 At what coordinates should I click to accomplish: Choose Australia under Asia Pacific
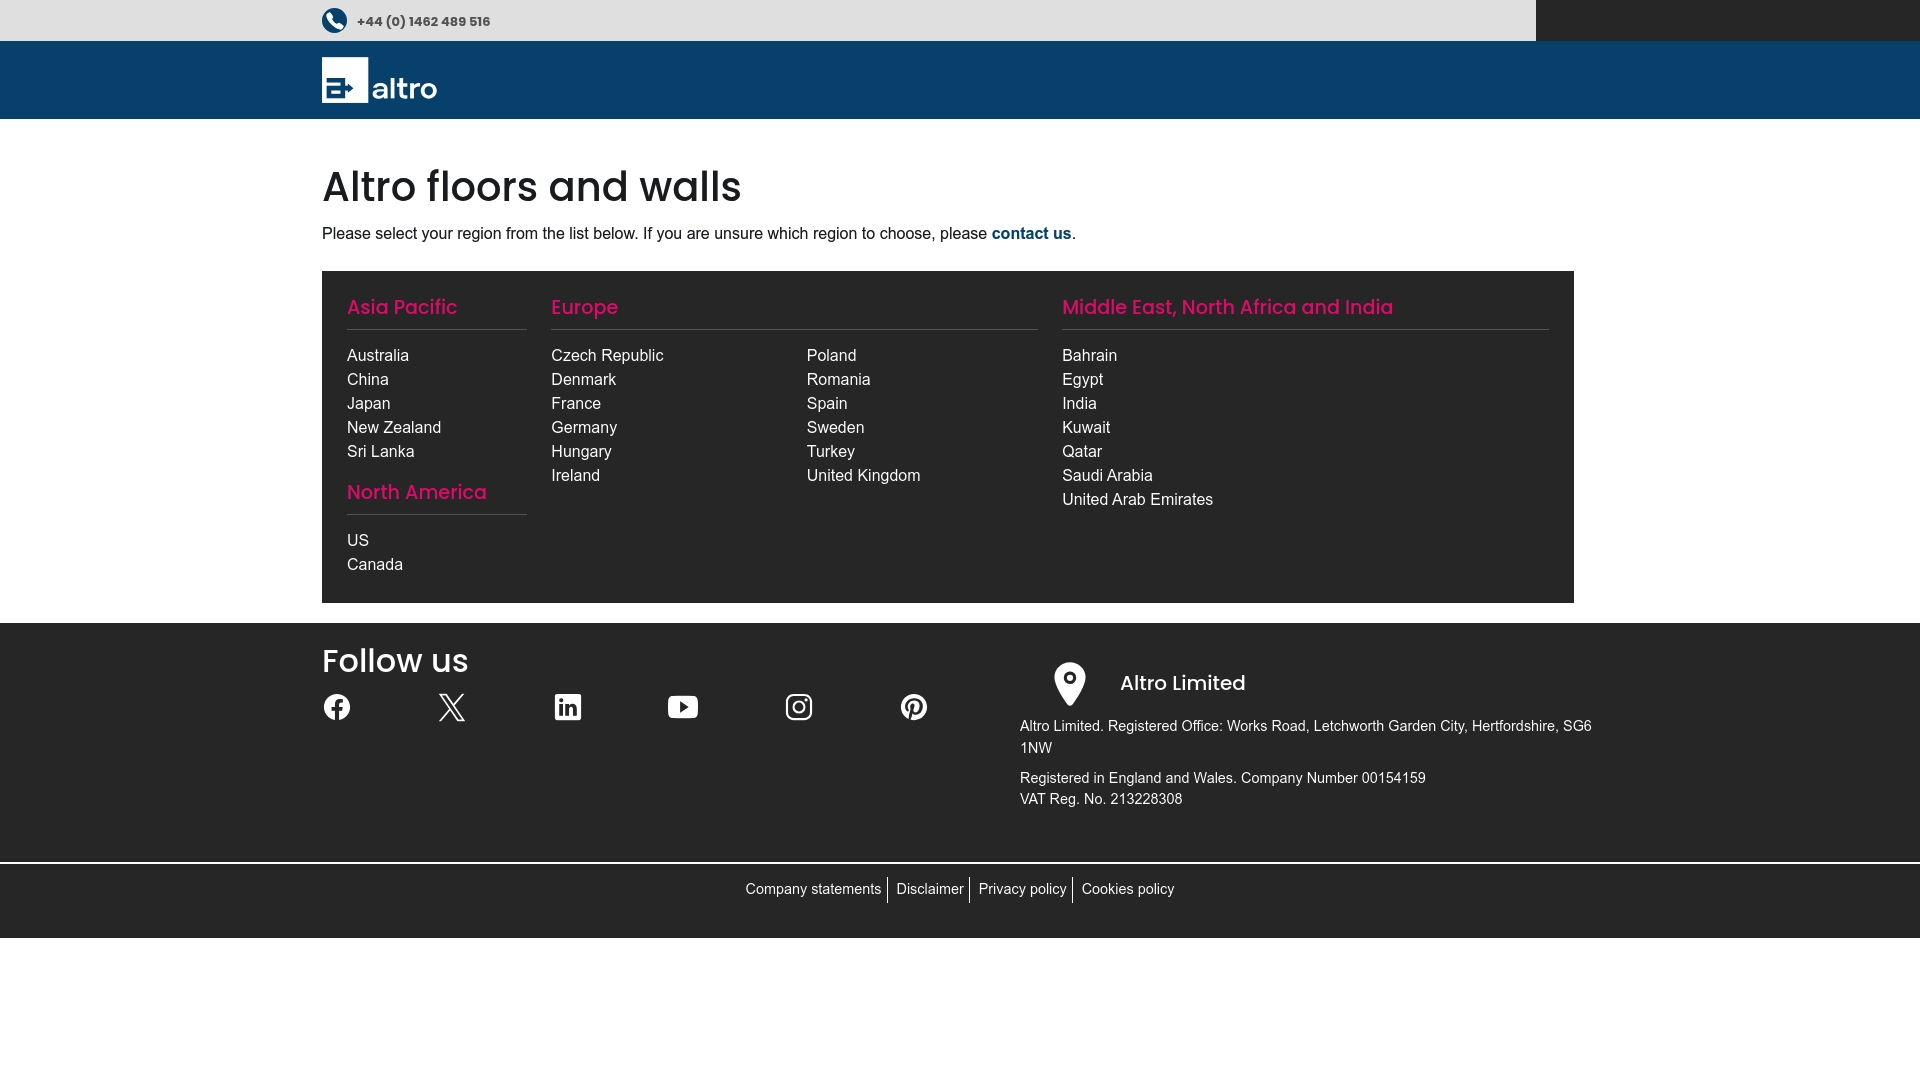pos(378,355)
